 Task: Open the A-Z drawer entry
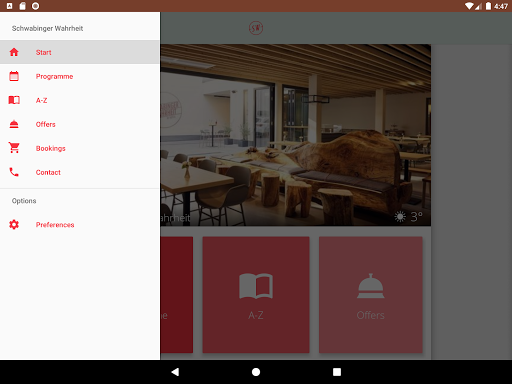(80, 100)
